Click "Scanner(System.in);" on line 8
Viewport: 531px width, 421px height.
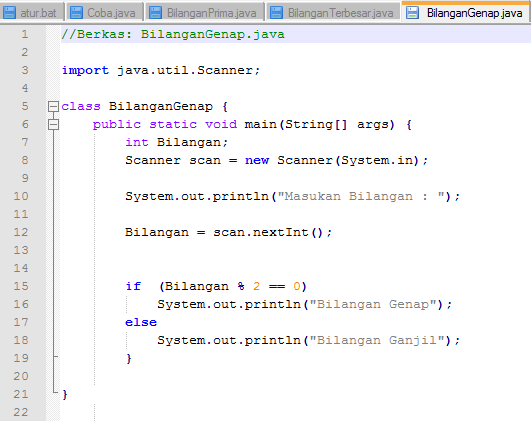click(x=353, y=160)
